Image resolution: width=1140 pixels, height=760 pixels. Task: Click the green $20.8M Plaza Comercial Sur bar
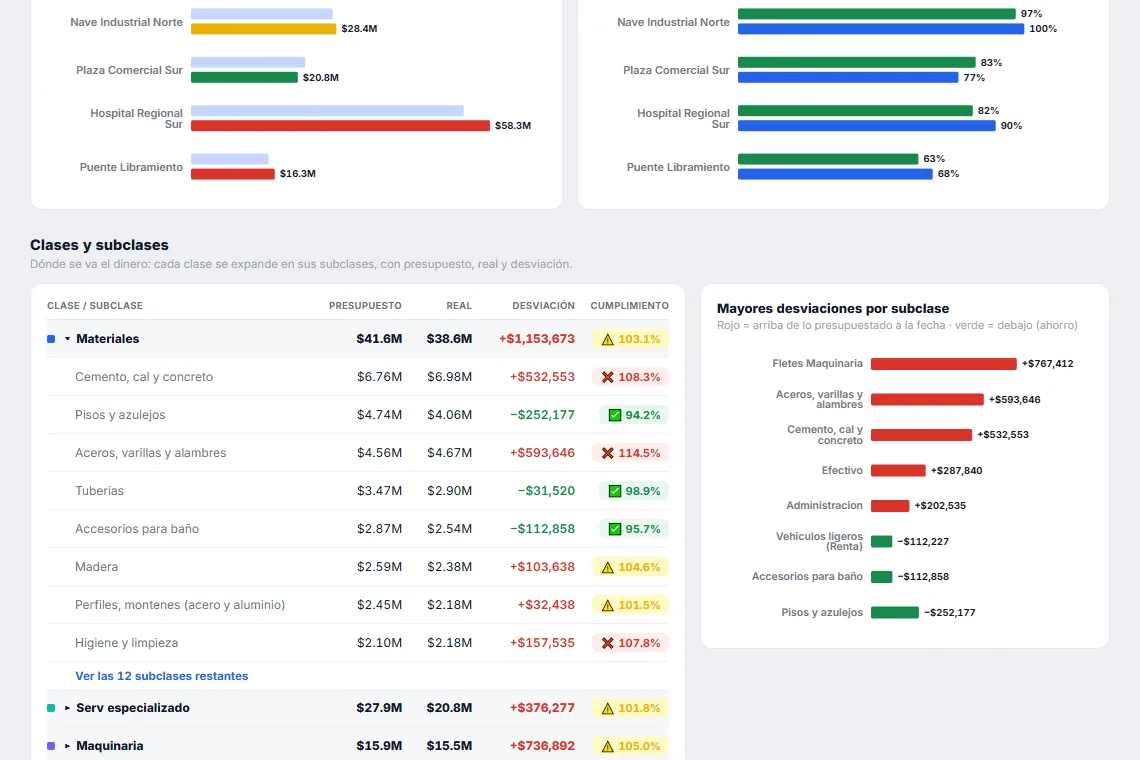pyautogui.click(x=244, y=77)
